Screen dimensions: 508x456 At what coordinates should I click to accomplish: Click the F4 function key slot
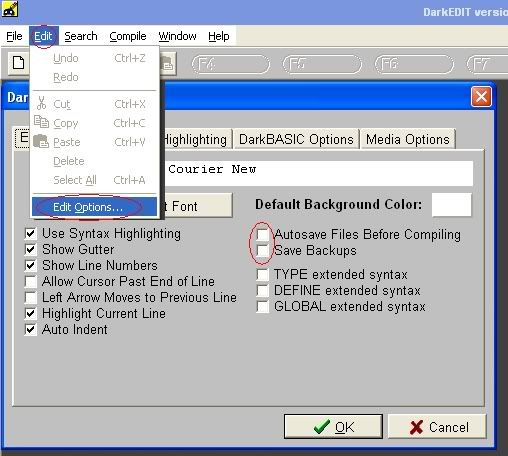[231, 64]
